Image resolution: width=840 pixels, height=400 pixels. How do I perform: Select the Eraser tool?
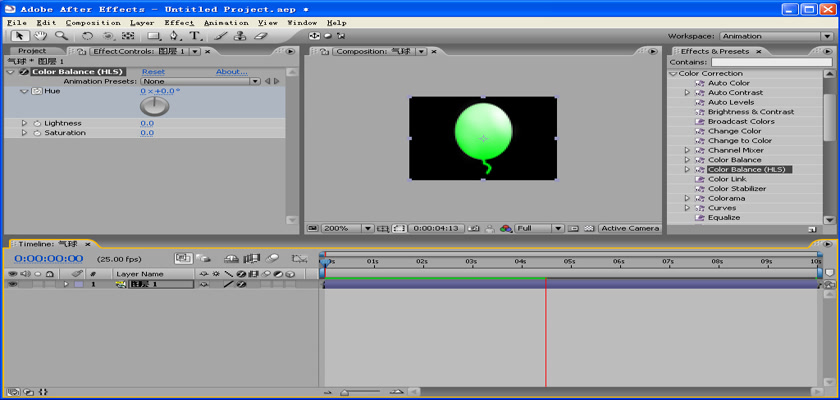click(x=261, y=36)
